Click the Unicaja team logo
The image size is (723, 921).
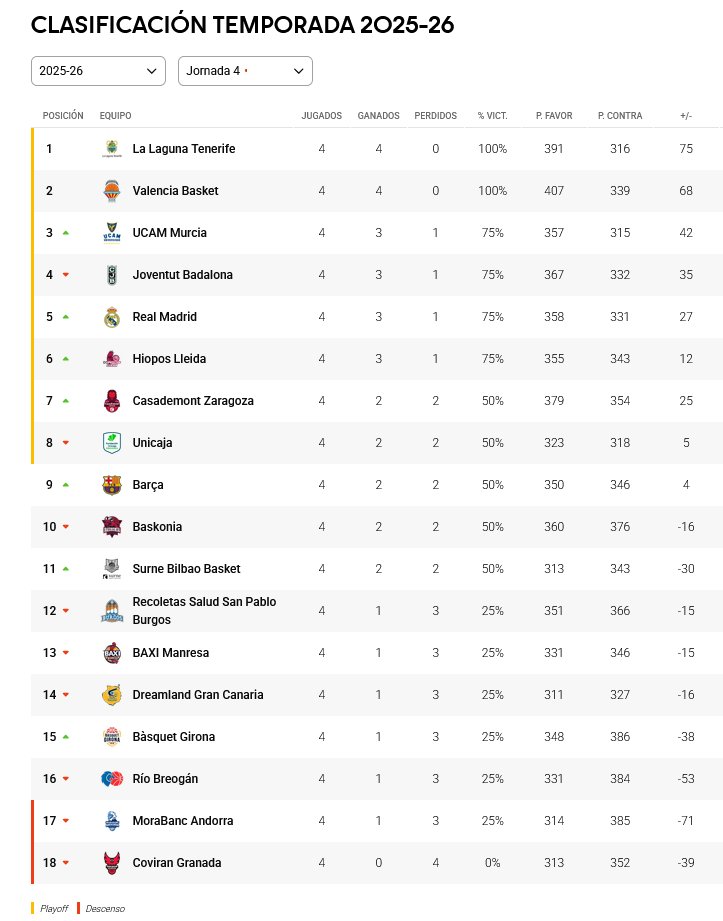pyautogui.click(x=112, y=443)
